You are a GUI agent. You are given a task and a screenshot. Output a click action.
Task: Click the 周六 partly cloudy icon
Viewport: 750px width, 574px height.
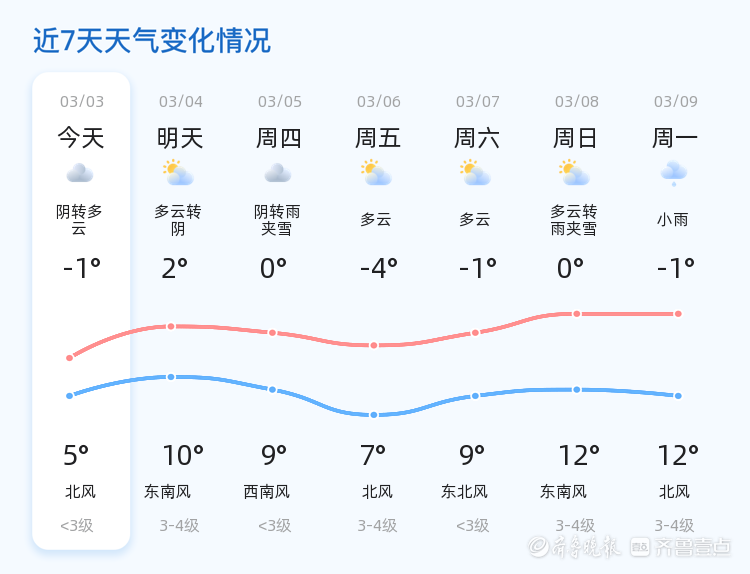pos(476,173)
